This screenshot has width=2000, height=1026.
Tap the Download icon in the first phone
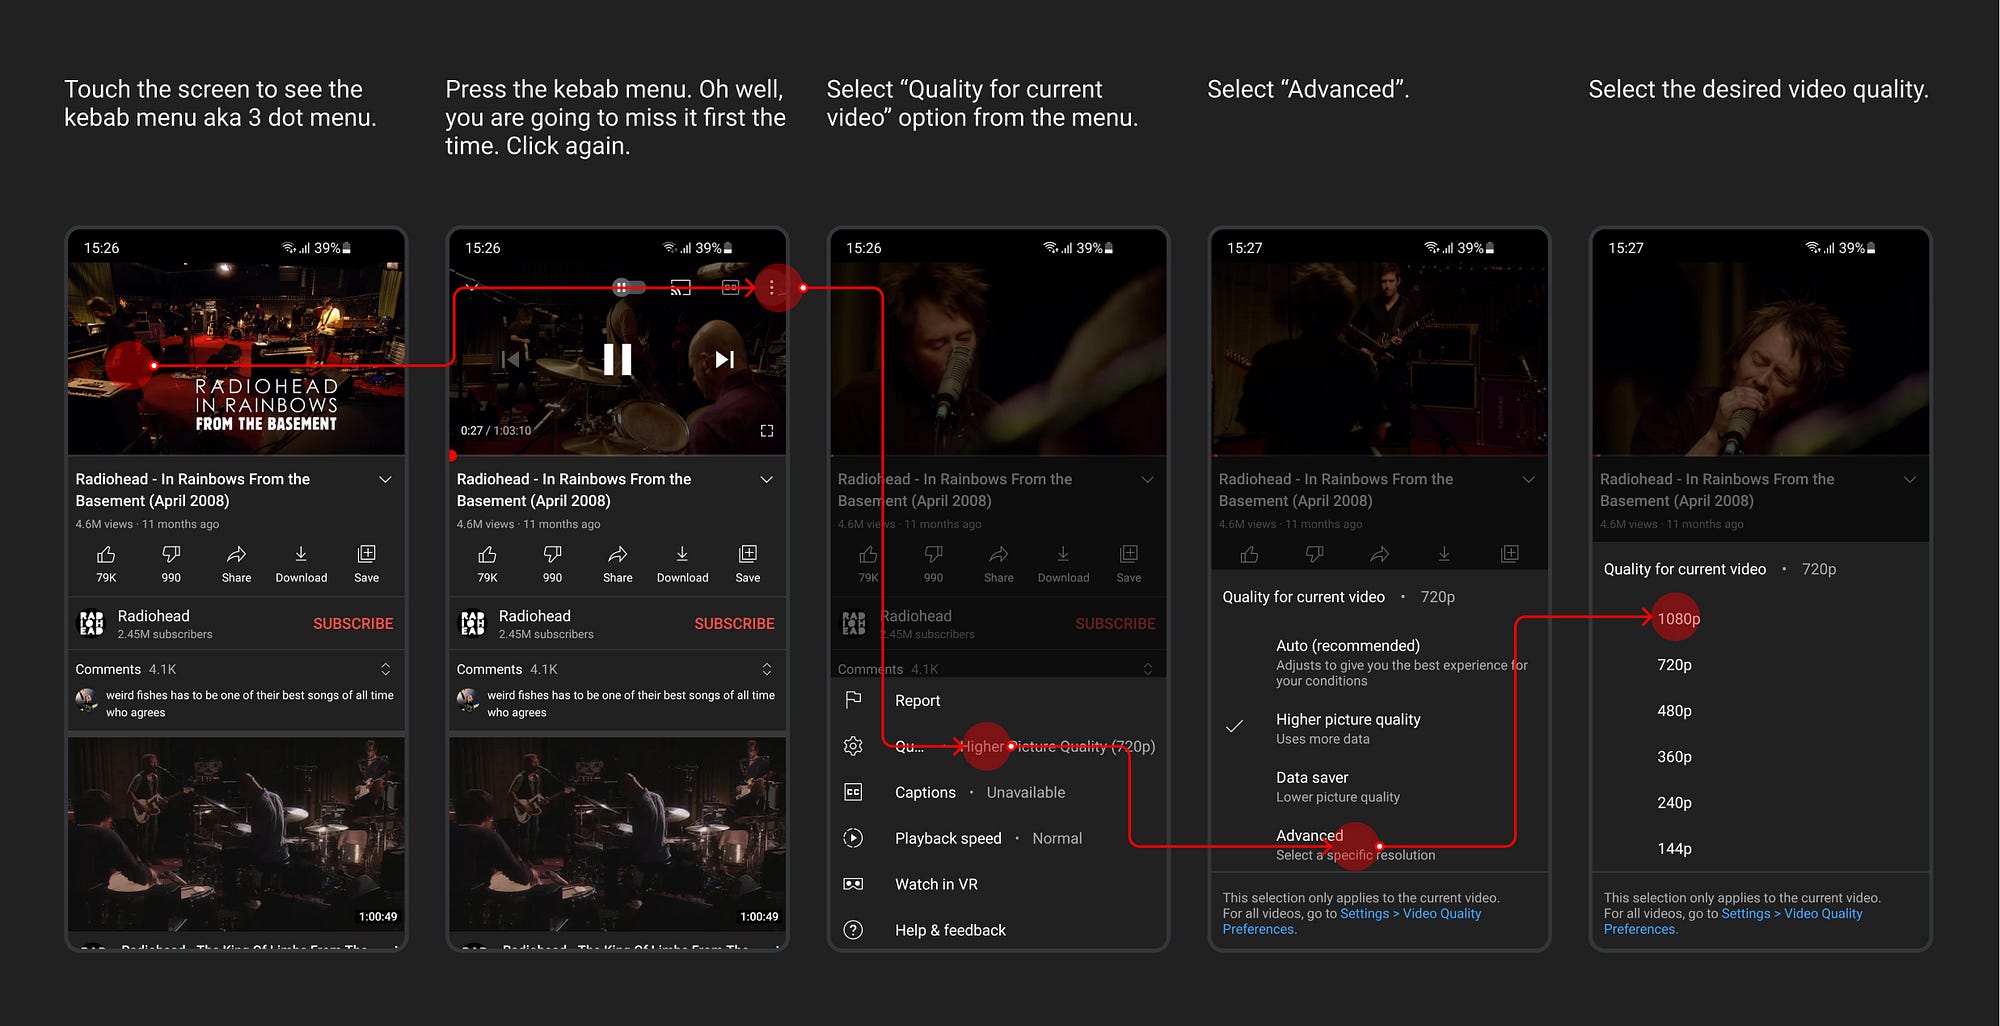(x=301, y=555)
